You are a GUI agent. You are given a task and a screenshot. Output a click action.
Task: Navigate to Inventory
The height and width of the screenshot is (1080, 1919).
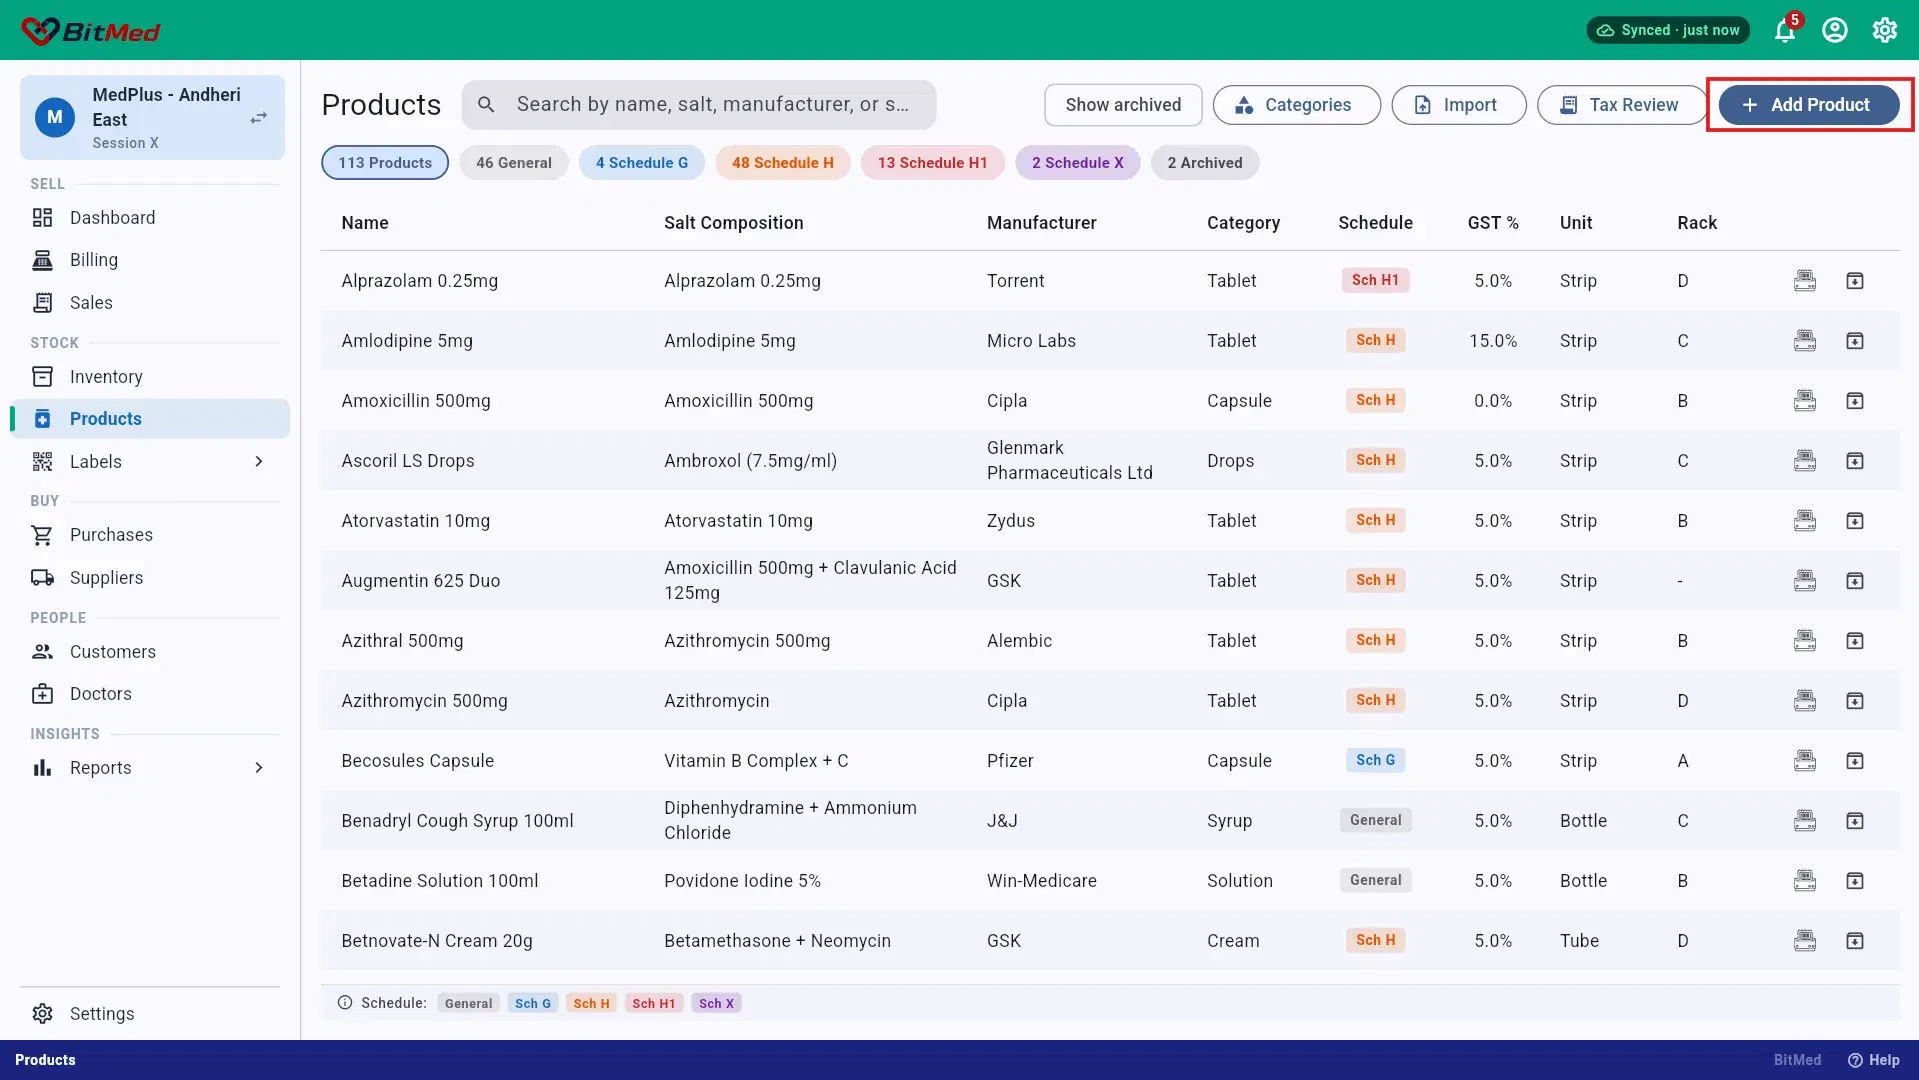point(150,377)
